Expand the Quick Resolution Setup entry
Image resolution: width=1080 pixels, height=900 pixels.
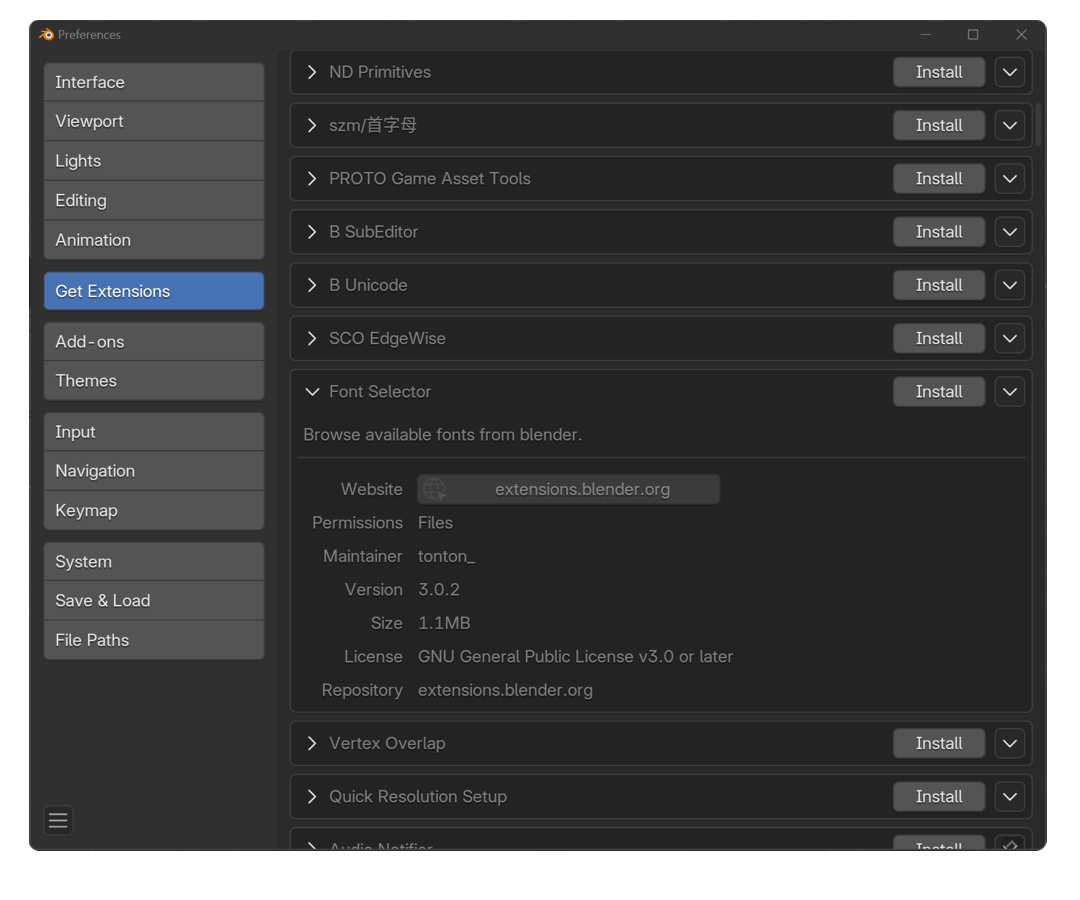[x=312, y=797]
